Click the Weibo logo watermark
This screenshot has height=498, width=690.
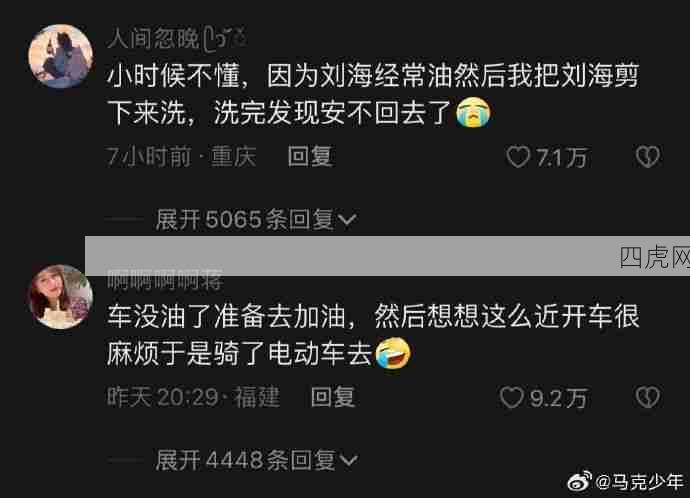[x=580, y=482]
